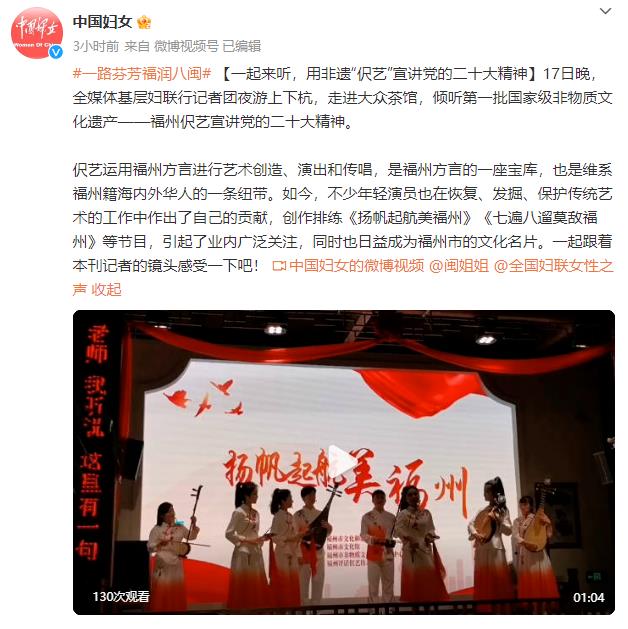The image size is (628, 629).
Task: Open the performance video thumbnail
Action: pyautogui.click(x=344, y=462)
